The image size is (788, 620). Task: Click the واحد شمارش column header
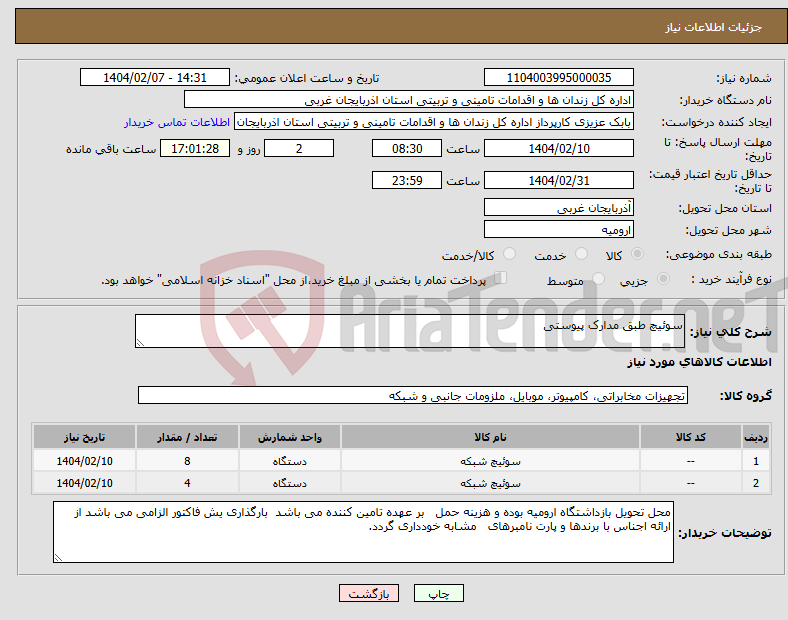(x=289, y=437)
